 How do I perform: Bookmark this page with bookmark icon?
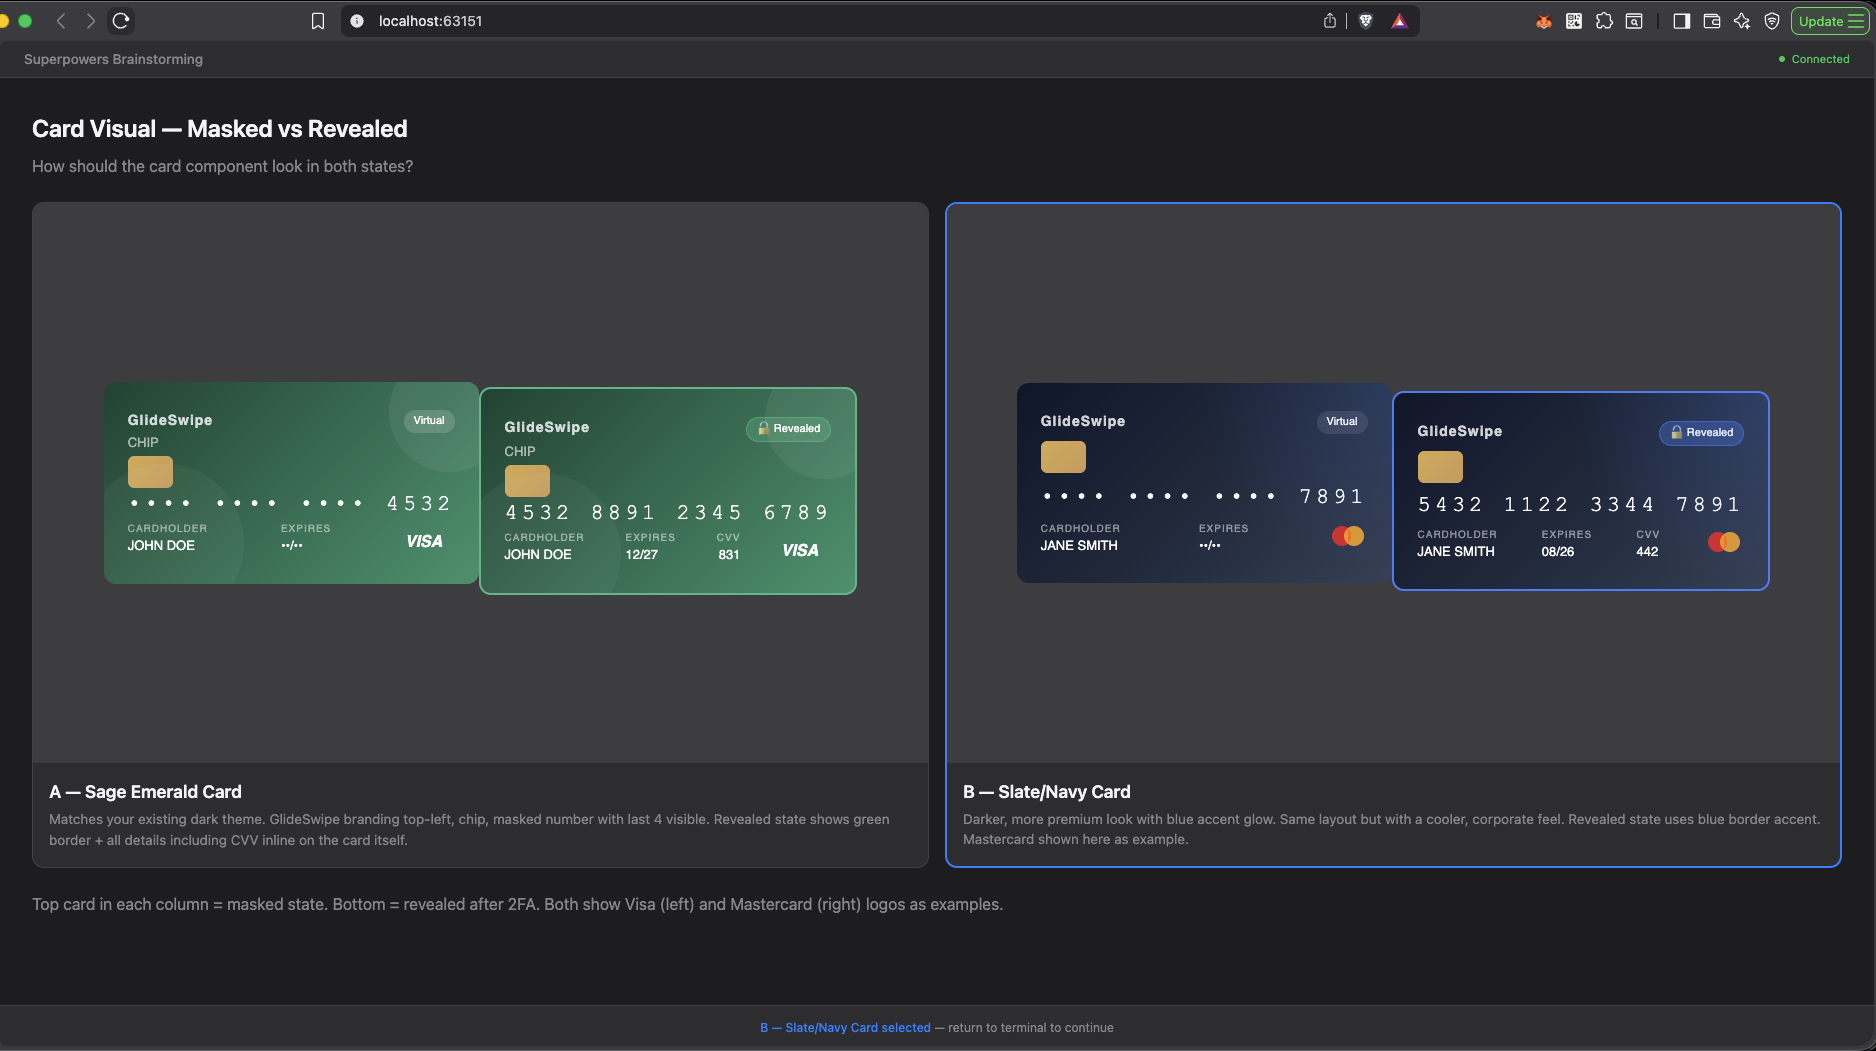point(318,21)
